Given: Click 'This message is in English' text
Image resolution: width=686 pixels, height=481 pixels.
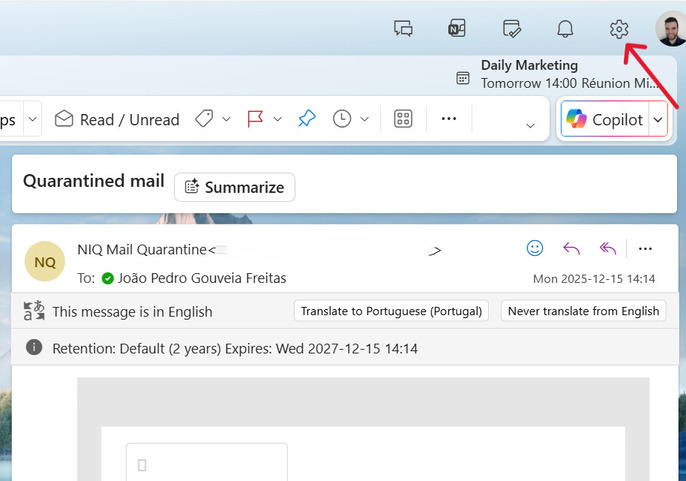Looking at the screenshot, I should [133, 312].
